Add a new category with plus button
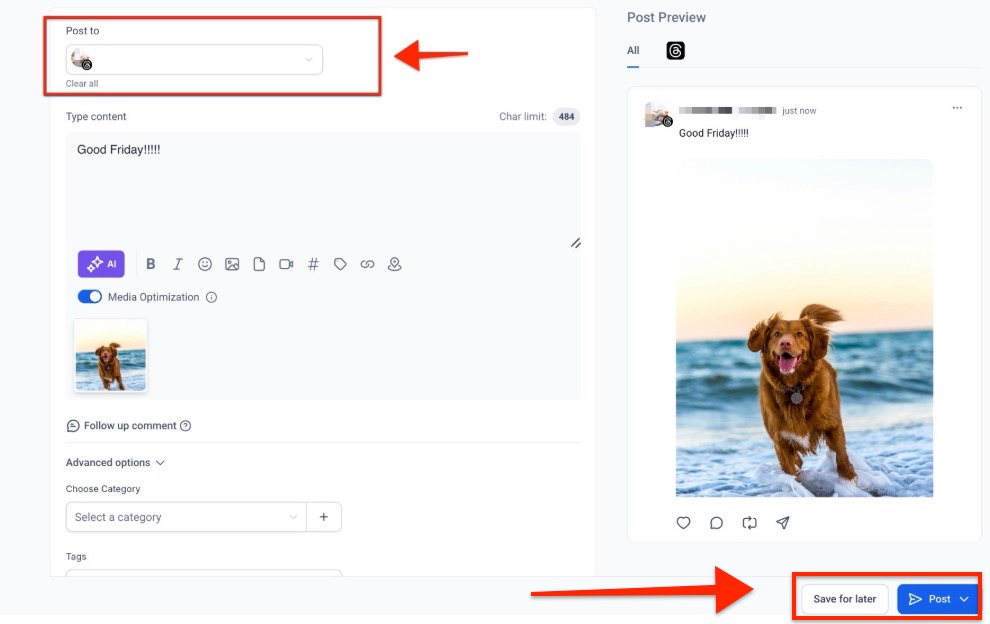990x624 pixels. point(324,517)
